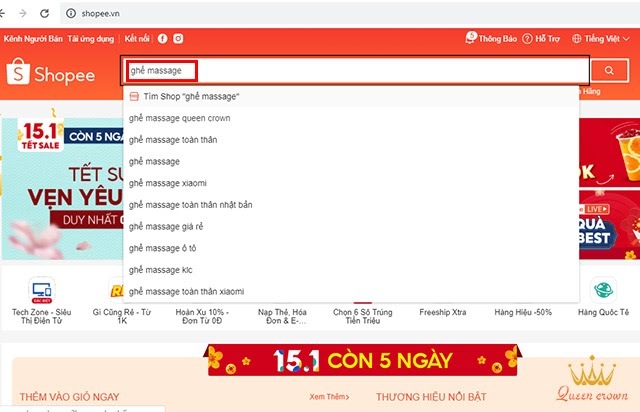640x412 pixels.
Task: Select the plain ghế massage suggestion
Action: 351,161
